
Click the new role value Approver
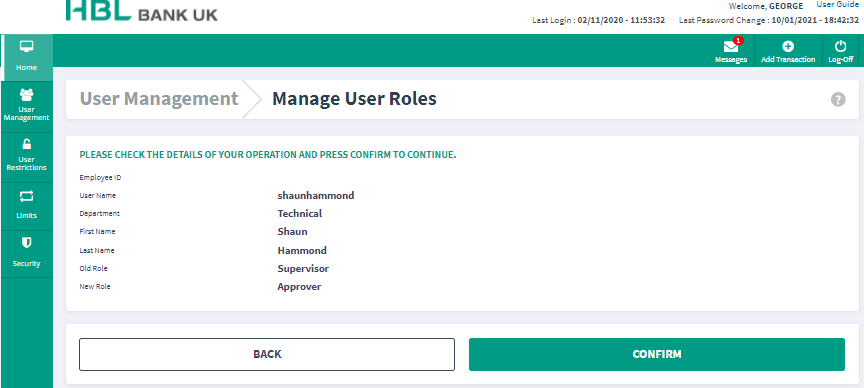(299, 287)
